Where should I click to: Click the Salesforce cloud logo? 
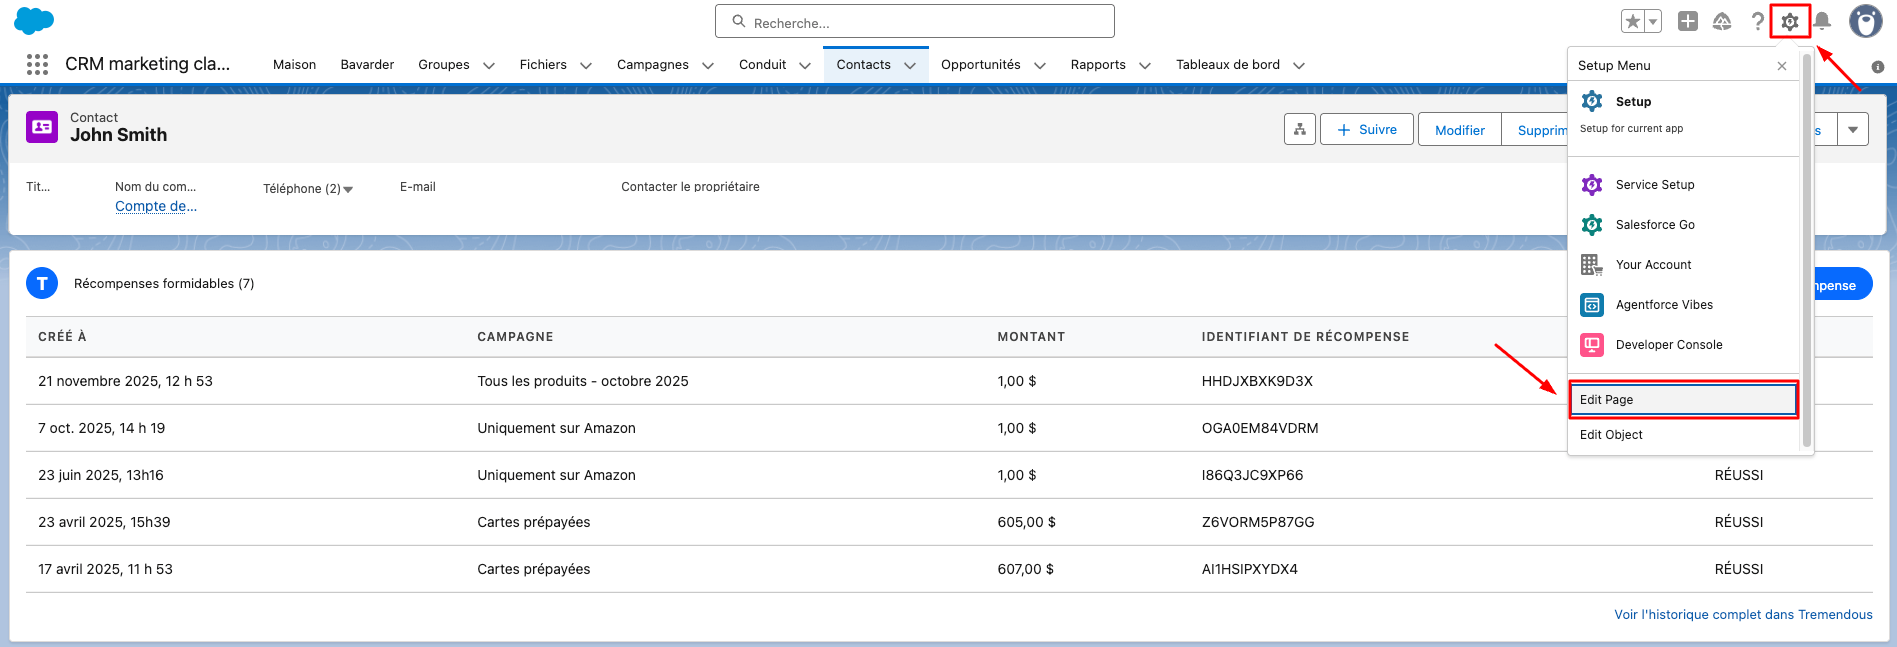(34, 21)
